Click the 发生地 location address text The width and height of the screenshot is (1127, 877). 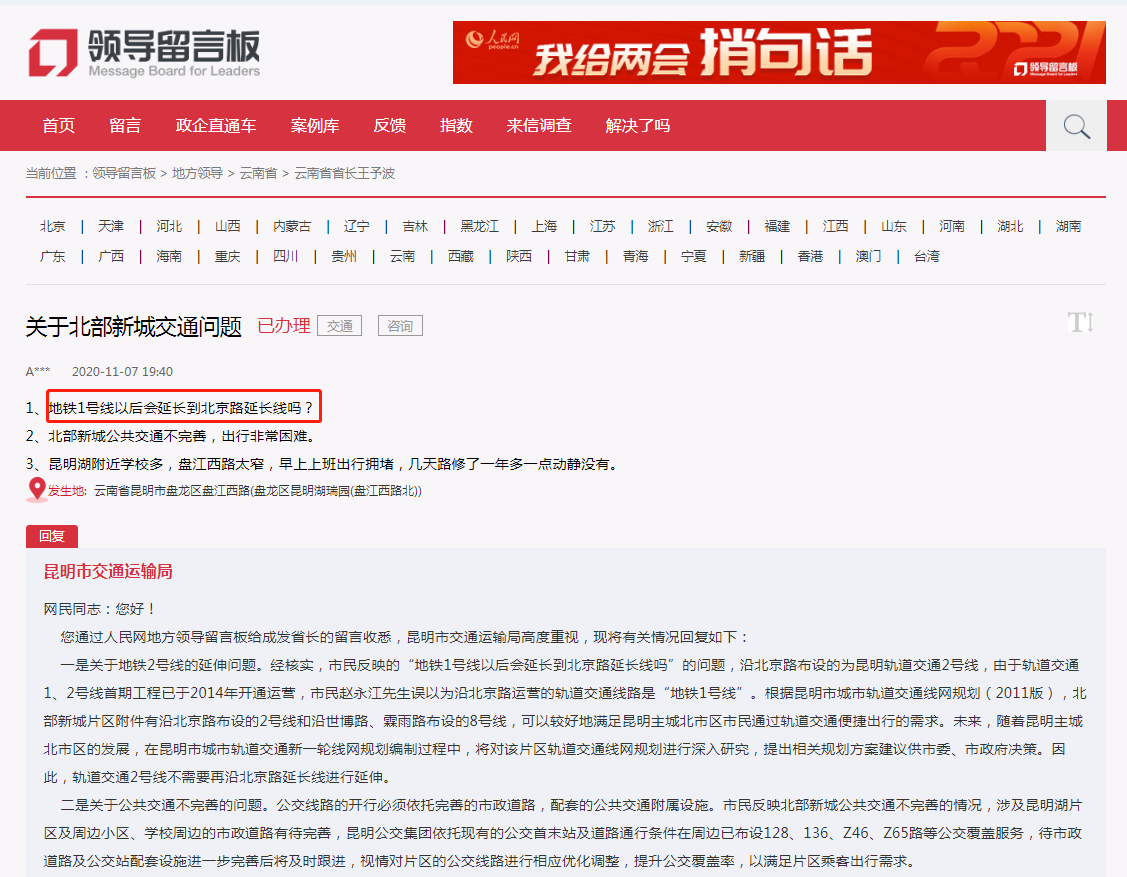[258, 490]
